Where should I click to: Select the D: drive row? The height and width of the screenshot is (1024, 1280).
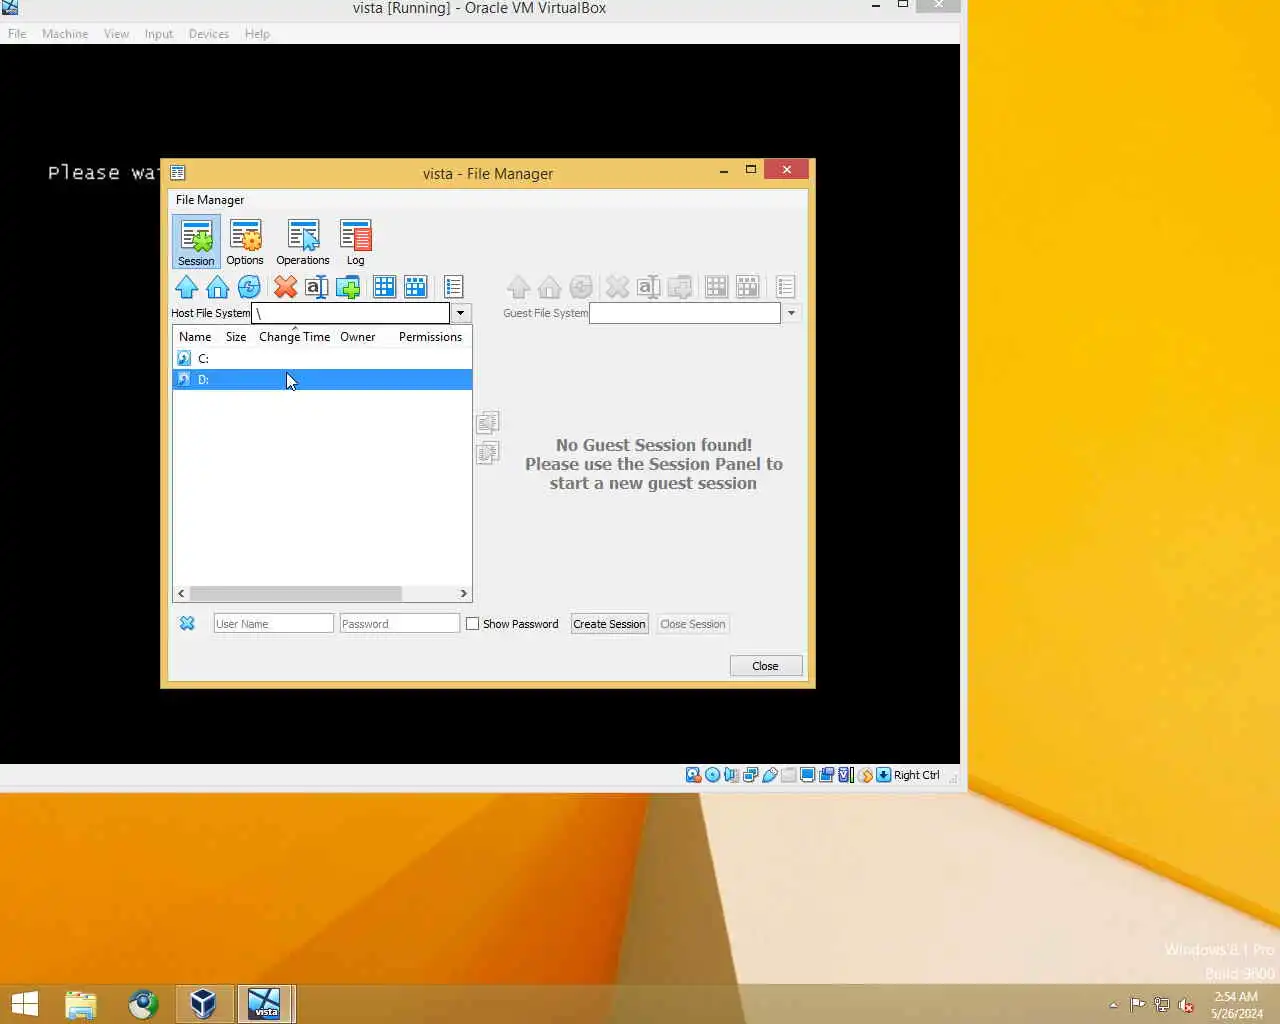tap(322, 379)
